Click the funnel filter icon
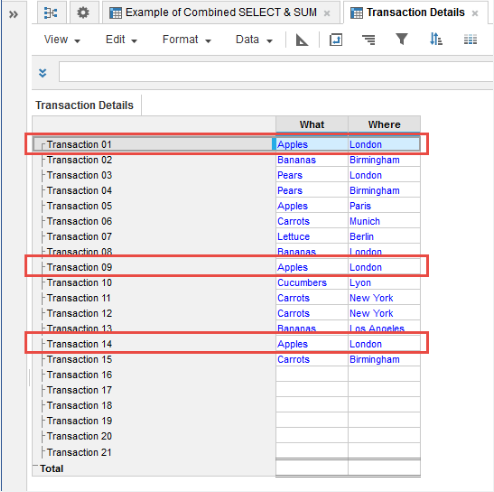The image size is (494, 492). point(402,39)
